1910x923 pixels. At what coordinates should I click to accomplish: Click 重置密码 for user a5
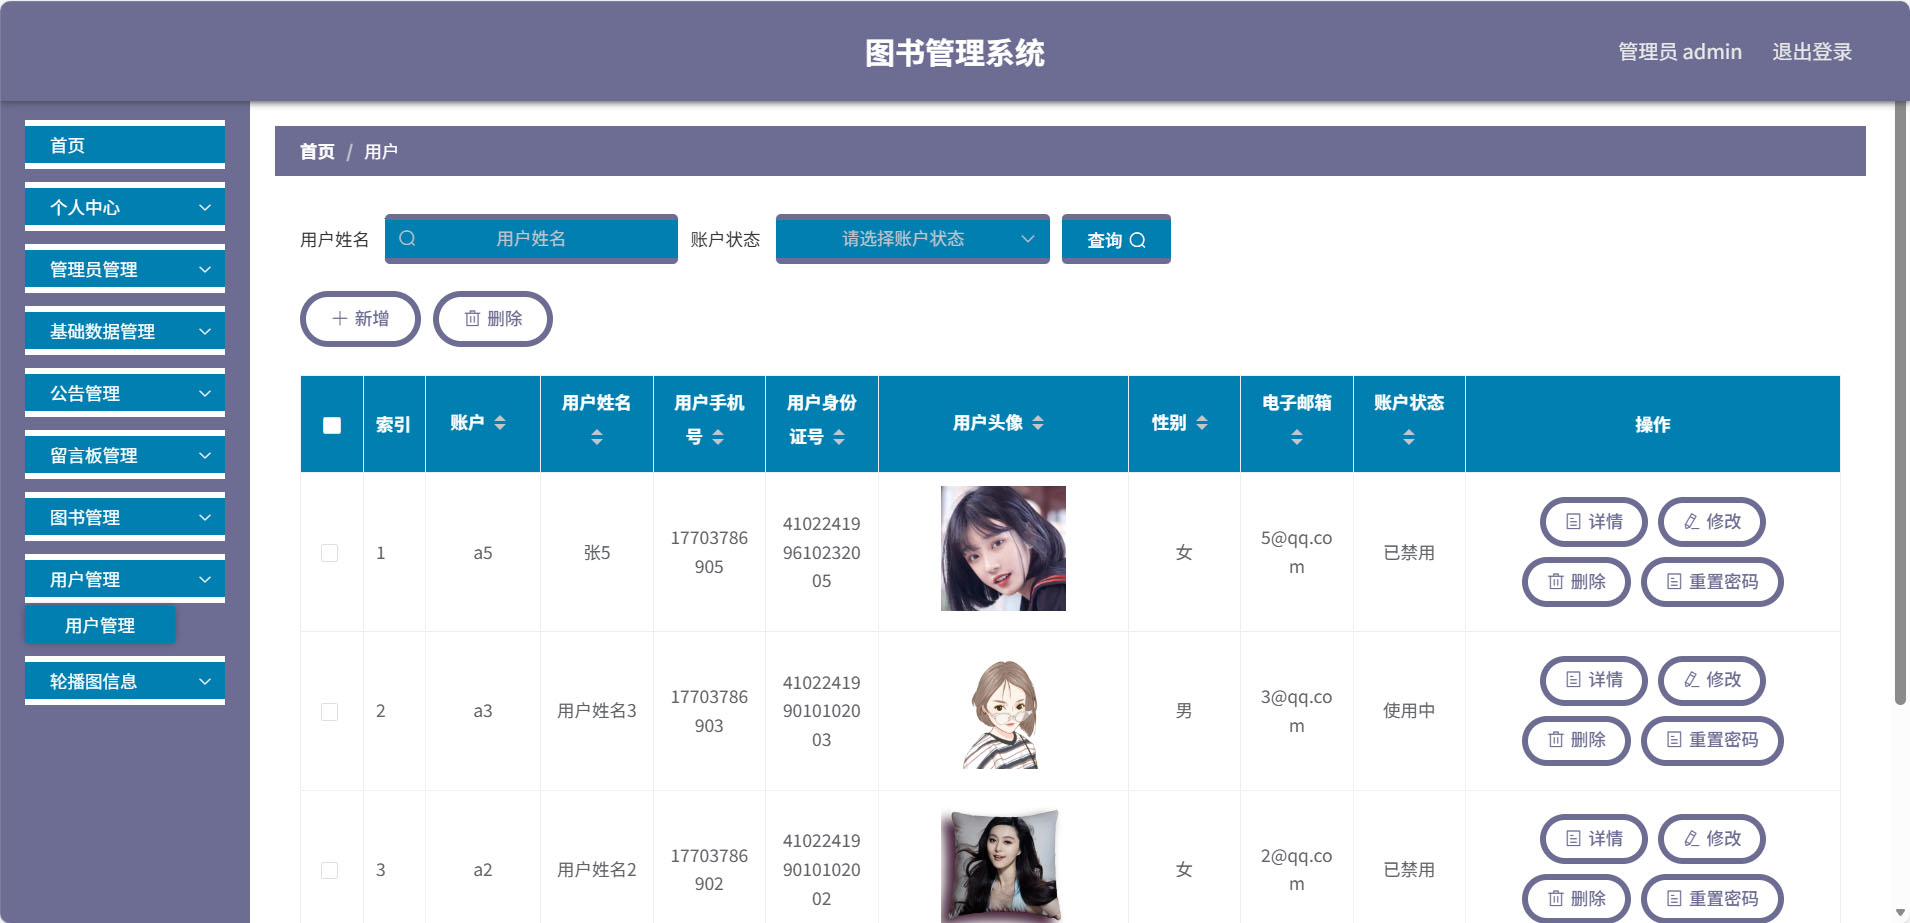(1712, 582)
